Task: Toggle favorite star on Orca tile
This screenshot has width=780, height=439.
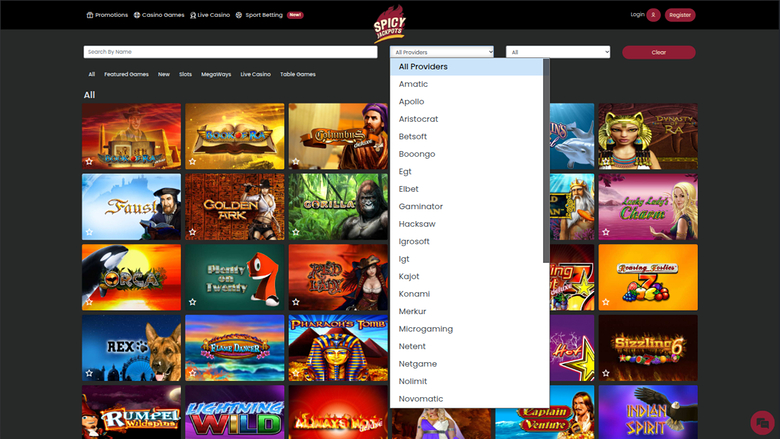Action: coord(89,302)
